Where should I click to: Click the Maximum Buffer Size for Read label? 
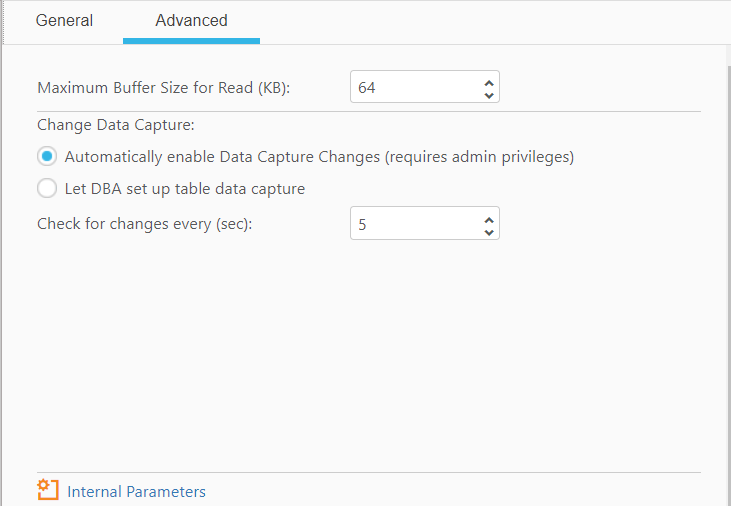click(x=163, y=88)
